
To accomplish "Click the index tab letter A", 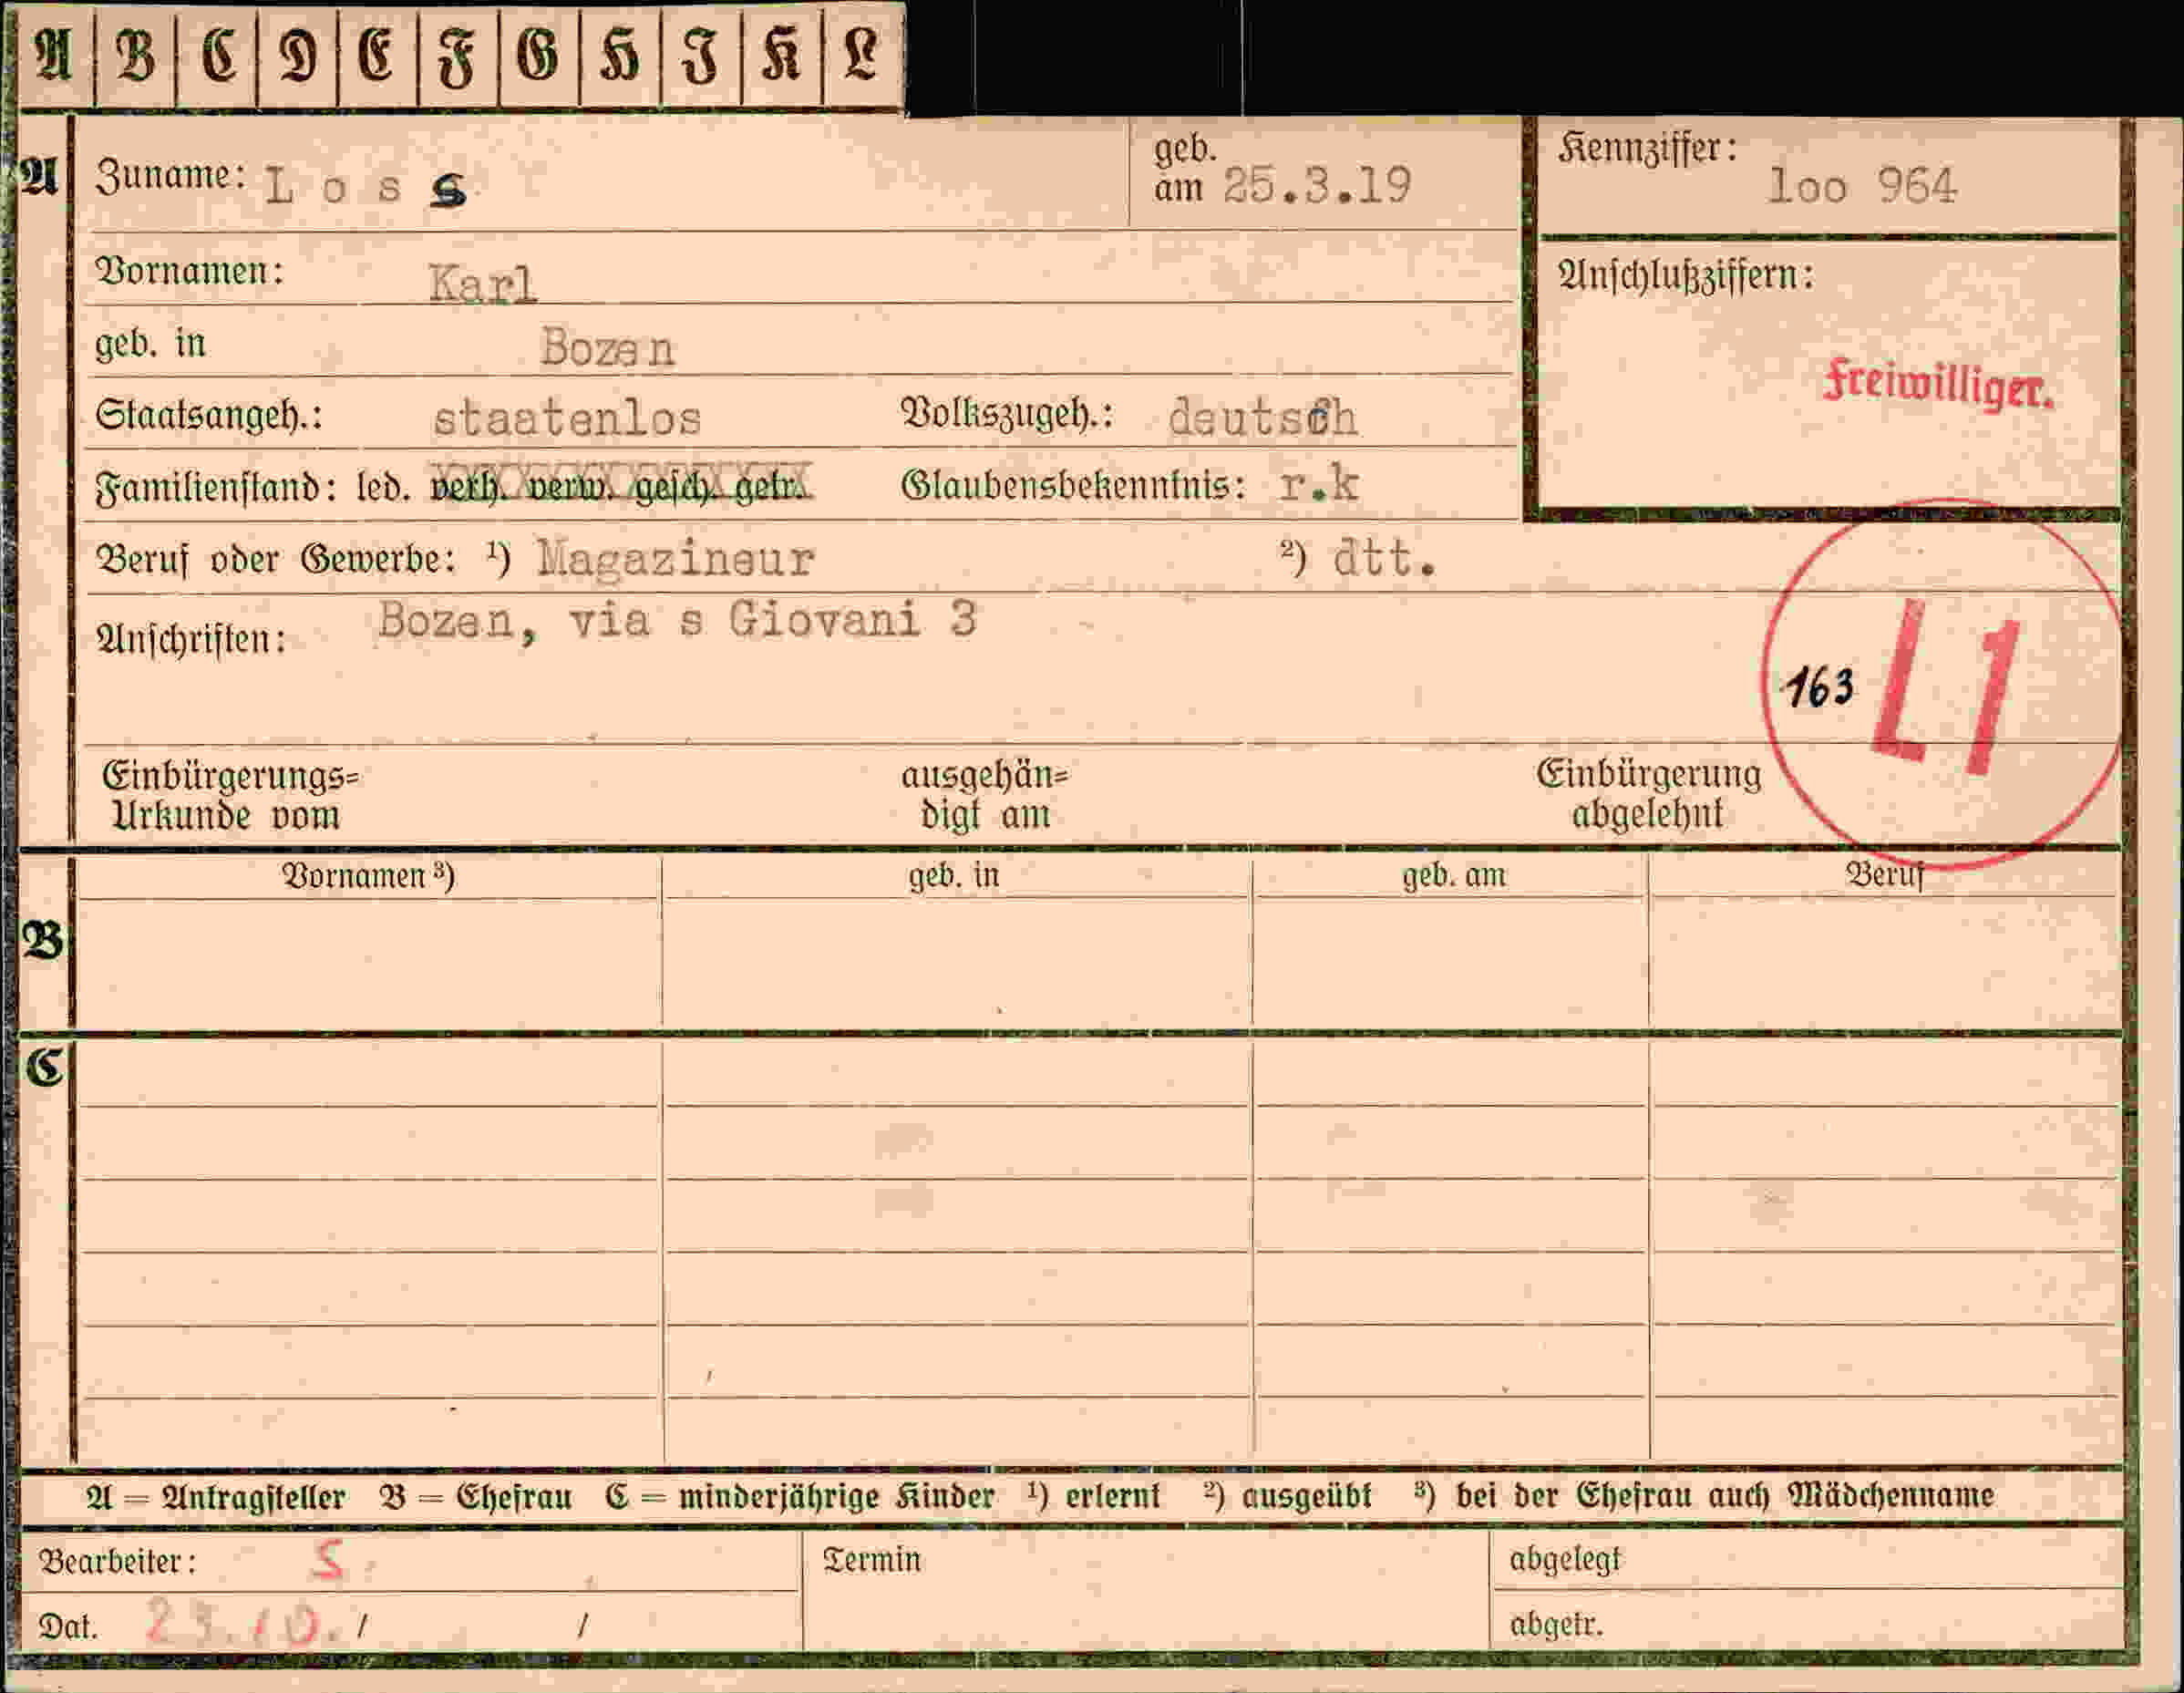I will click(53, 54).
